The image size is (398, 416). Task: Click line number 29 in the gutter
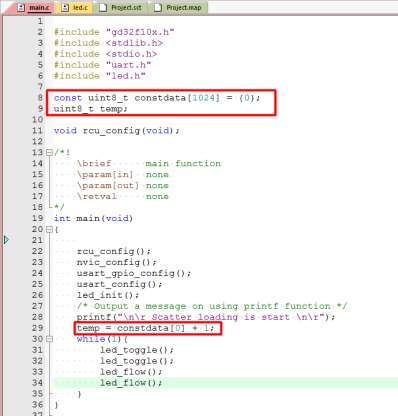[x=37, y=328]
